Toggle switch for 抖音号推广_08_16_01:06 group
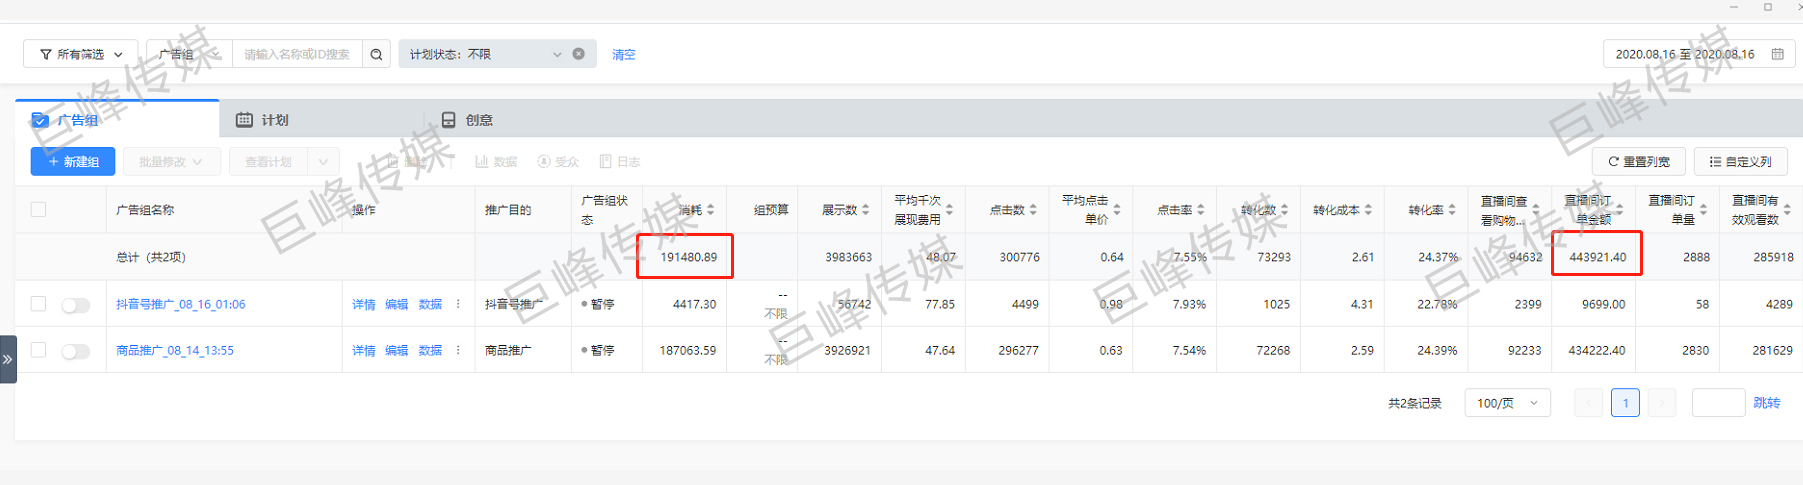The width and height of the screenshot is (1803, 485). 76,305
